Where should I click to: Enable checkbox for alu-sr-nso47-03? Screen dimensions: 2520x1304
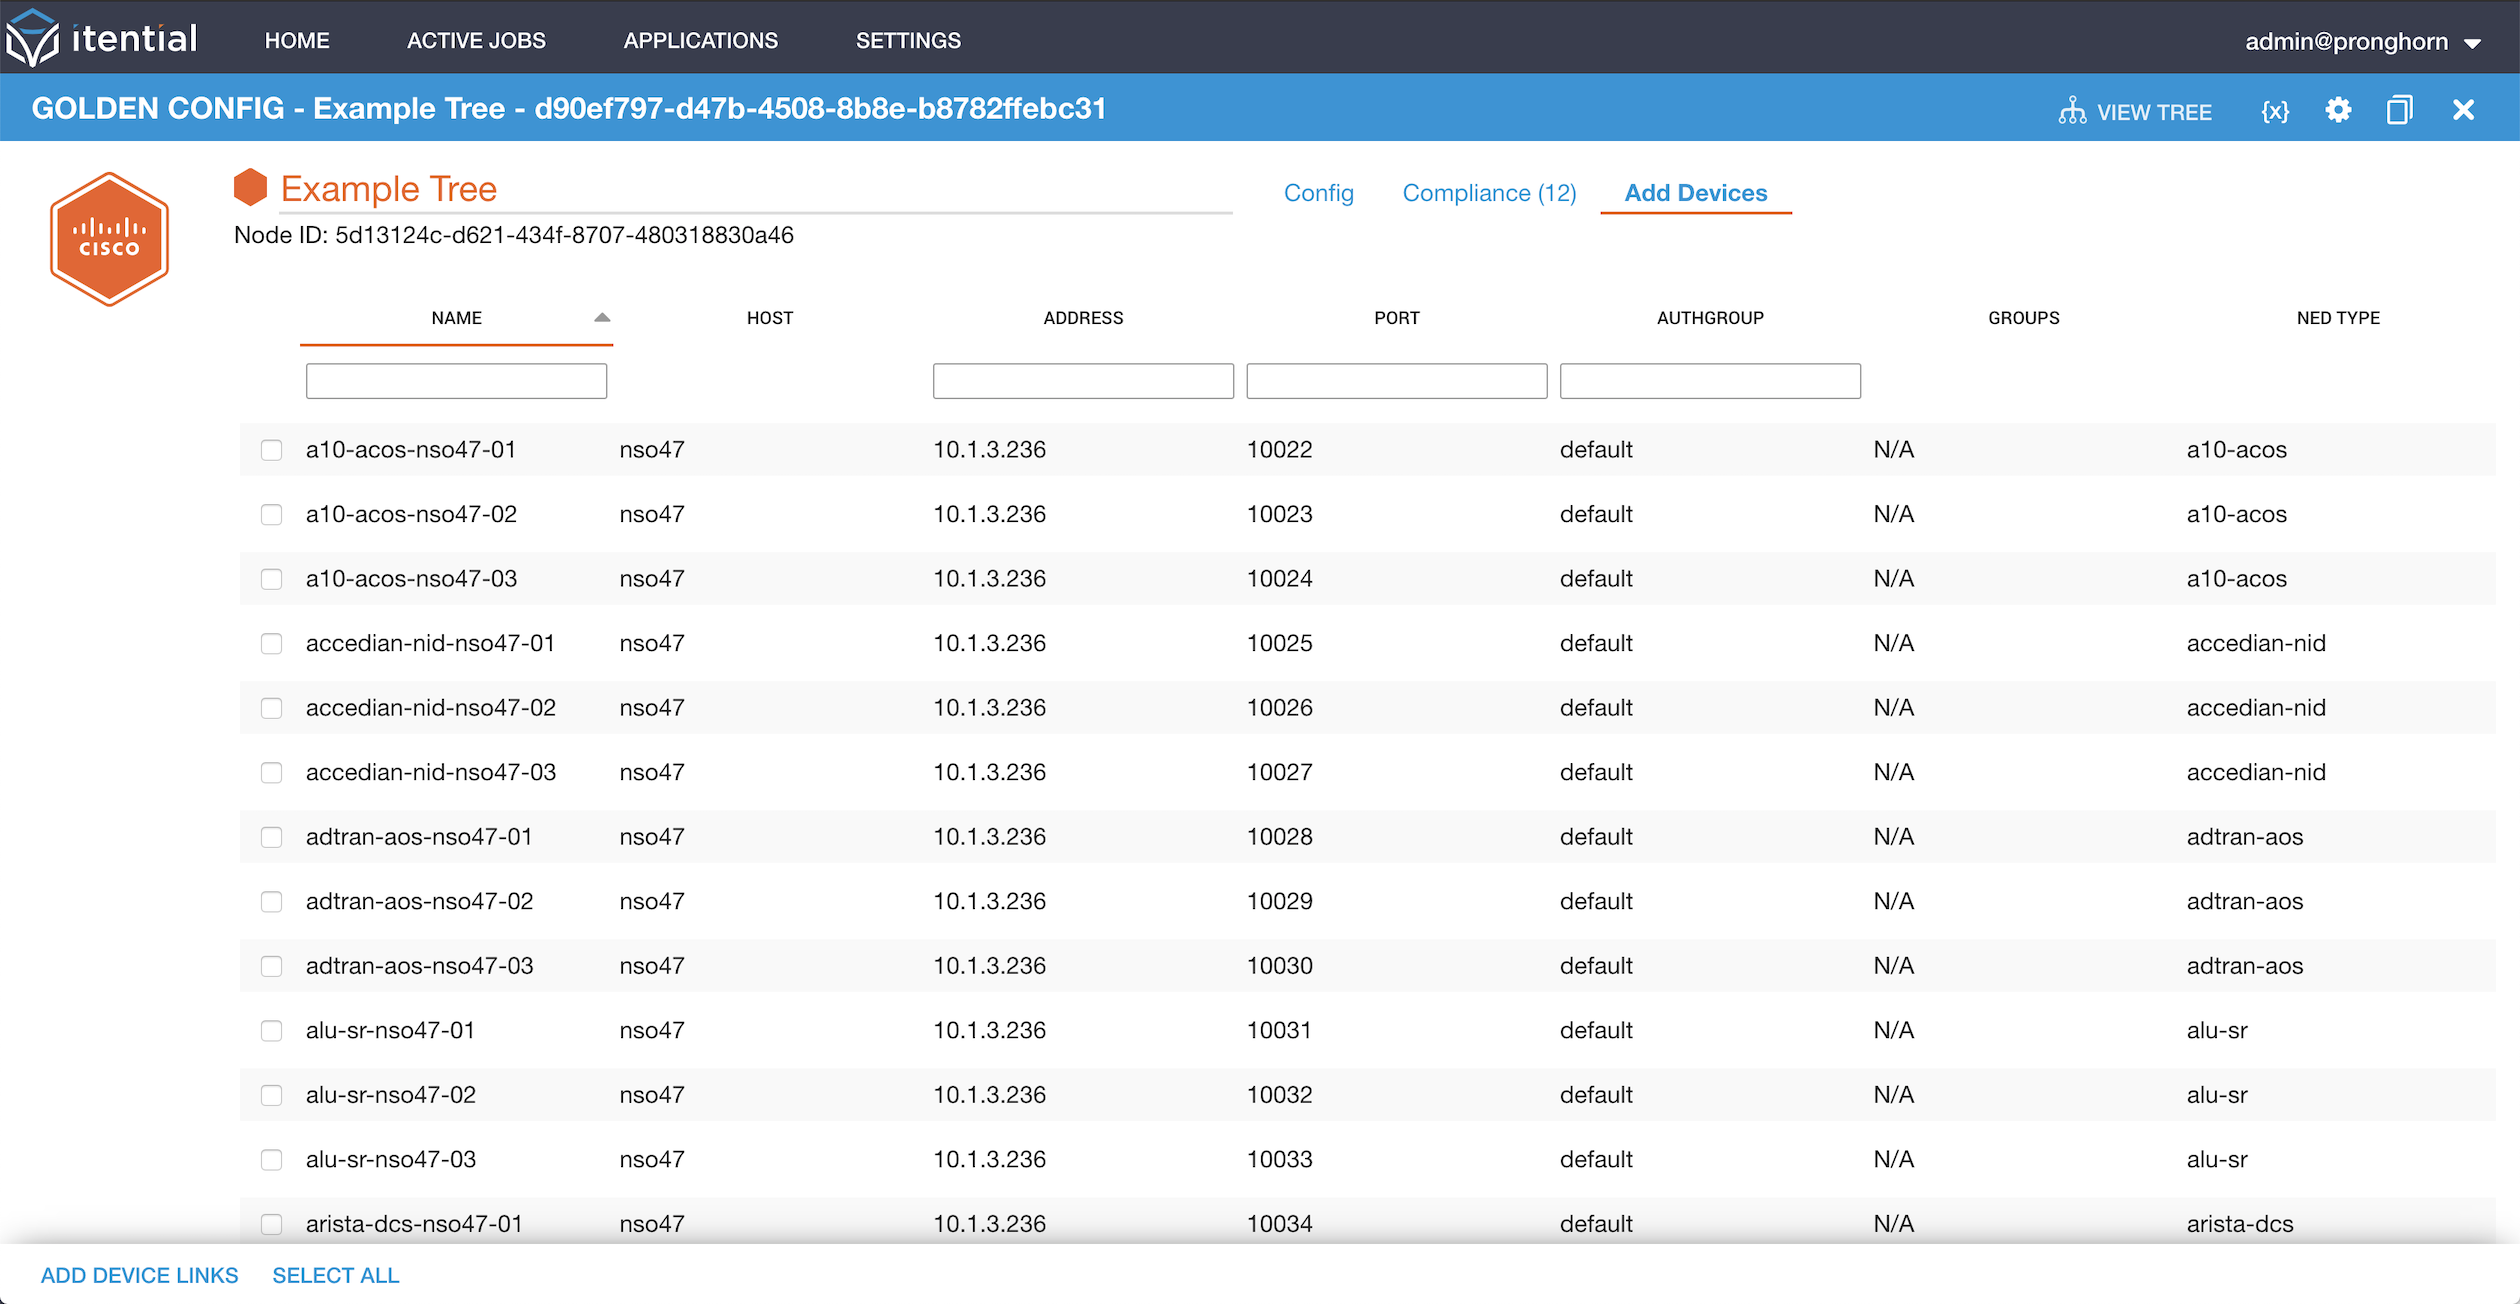coord(271,1160)
